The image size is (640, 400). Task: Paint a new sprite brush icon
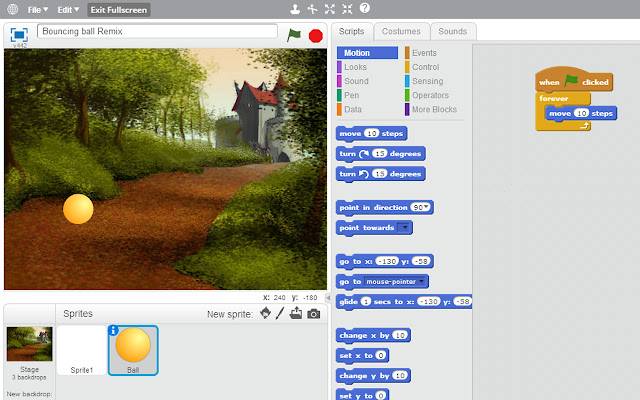click(x=280, y=313)
